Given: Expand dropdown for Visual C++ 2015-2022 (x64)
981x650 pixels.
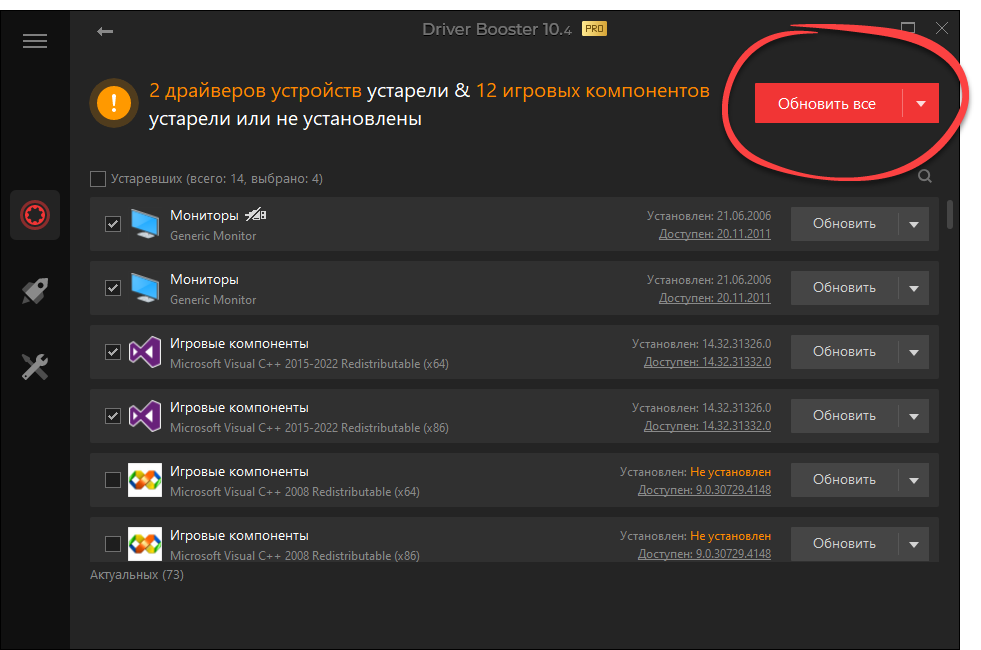Looking at the screenshot, I should point(914,352).
